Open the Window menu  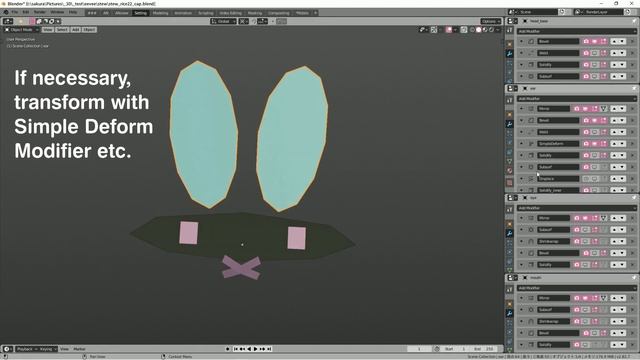pos(57,12)
